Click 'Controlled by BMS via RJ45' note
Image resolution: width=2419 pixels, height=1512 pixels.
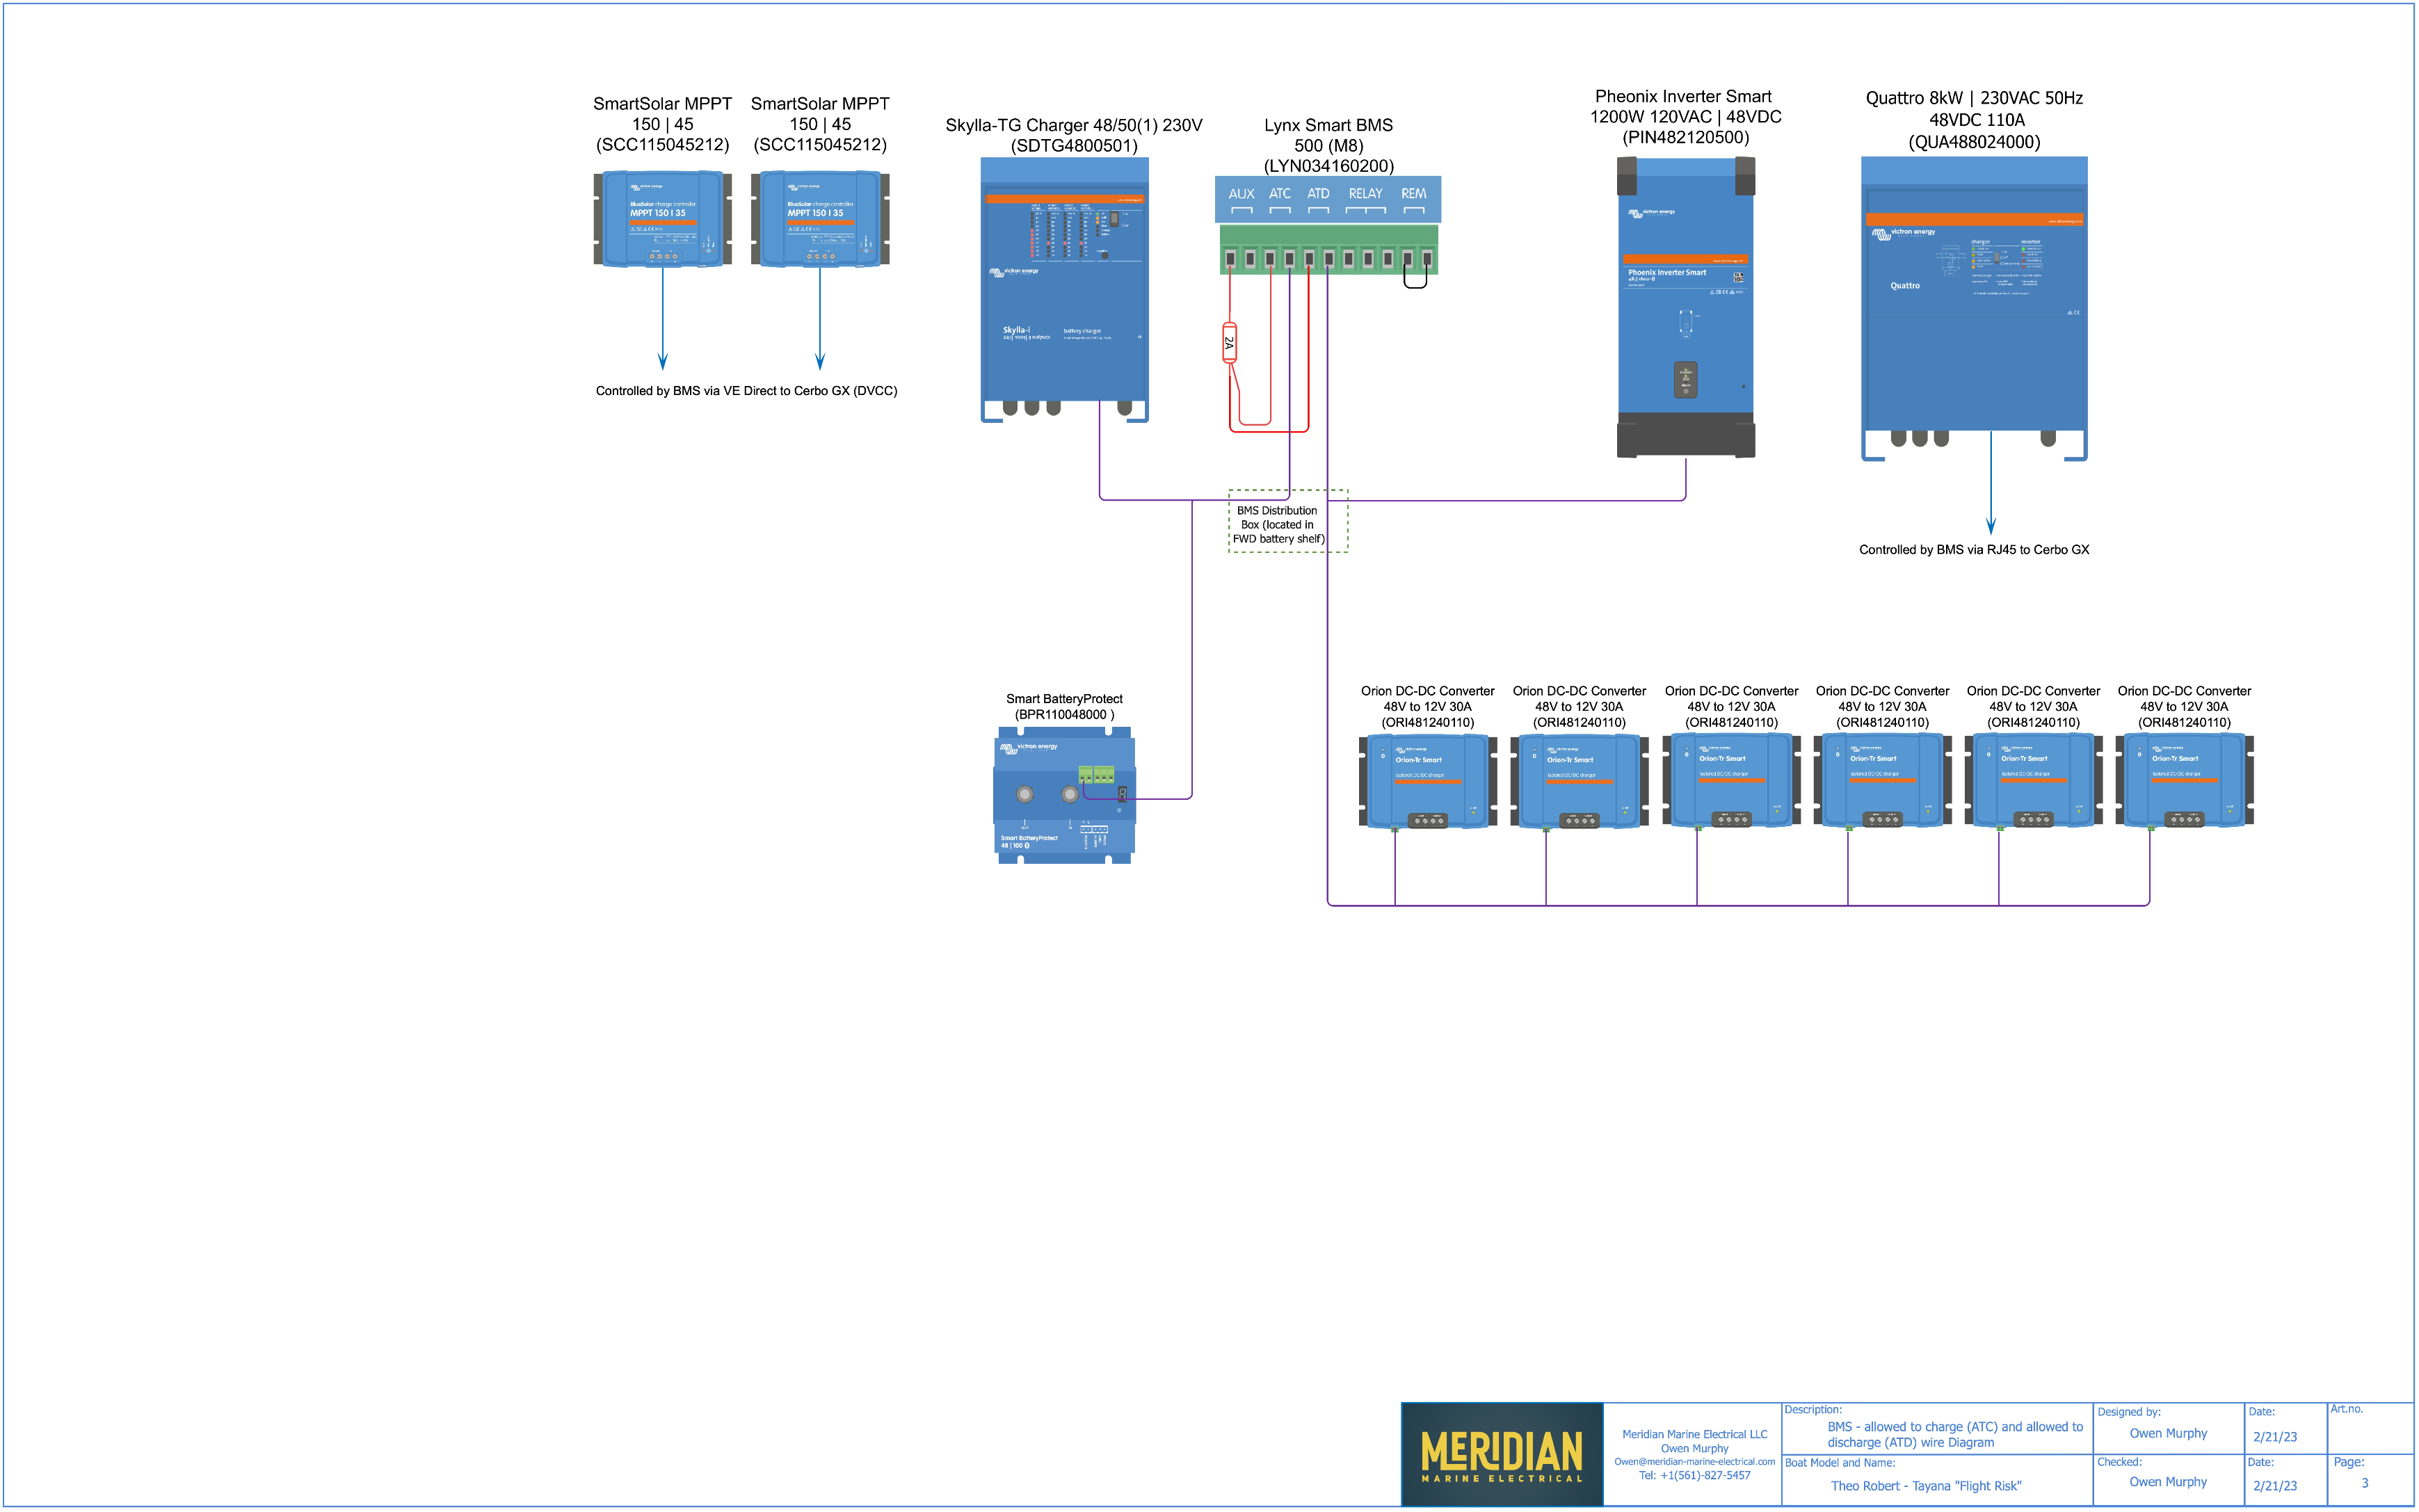coord(1974,550)
